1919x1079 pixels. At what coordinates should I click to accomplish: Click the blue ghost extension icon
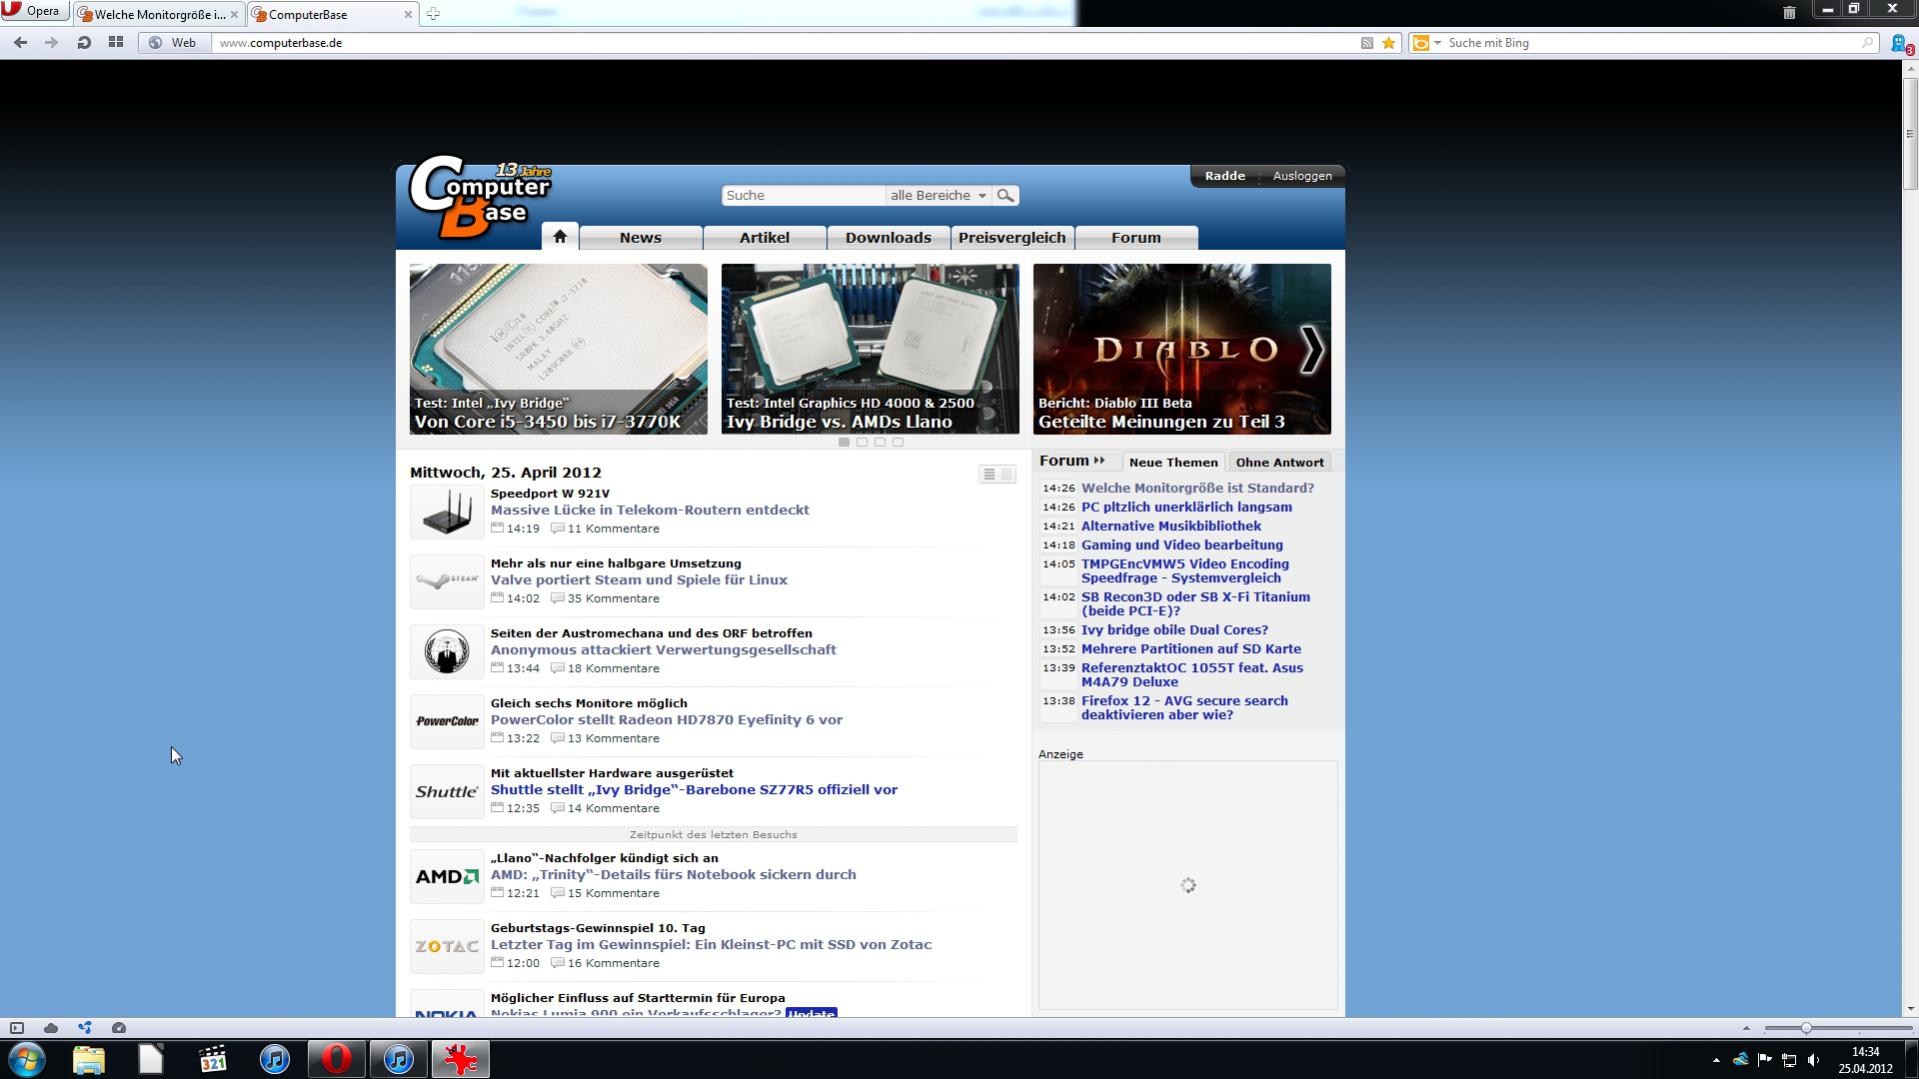(1900, 43)
